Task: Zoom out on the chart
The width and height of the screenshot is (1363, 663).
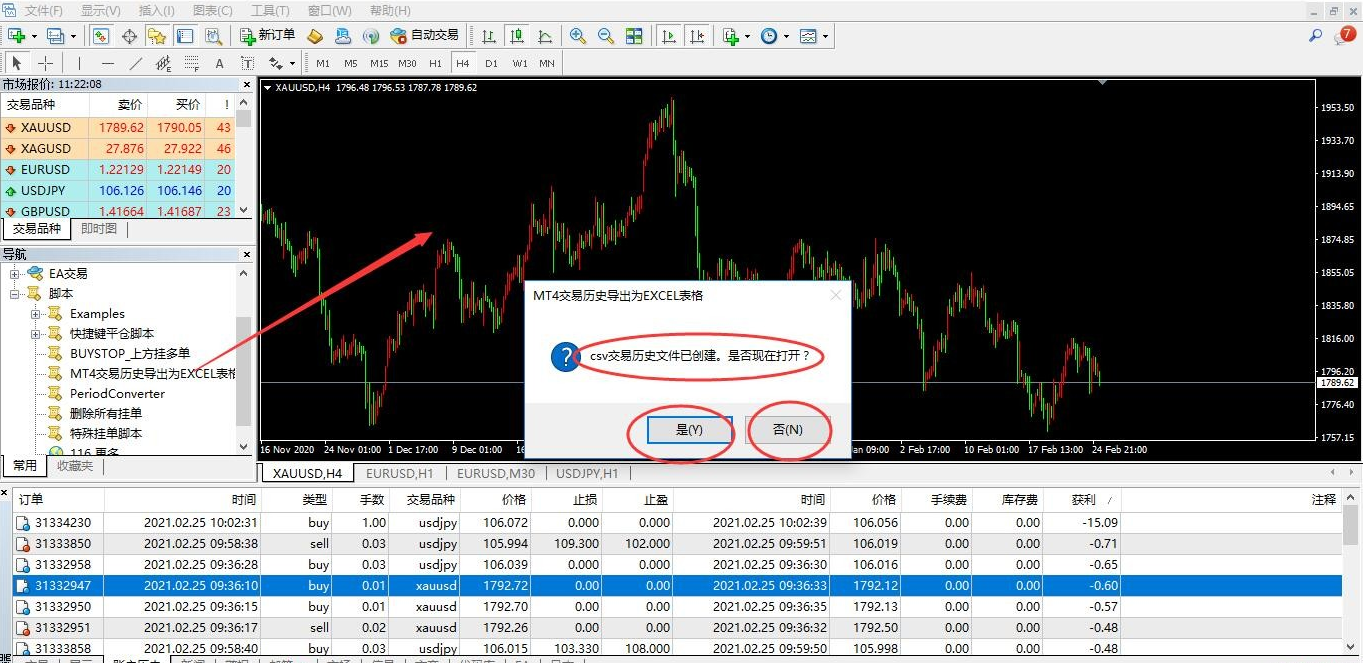Action: click(x=605, y=36)
